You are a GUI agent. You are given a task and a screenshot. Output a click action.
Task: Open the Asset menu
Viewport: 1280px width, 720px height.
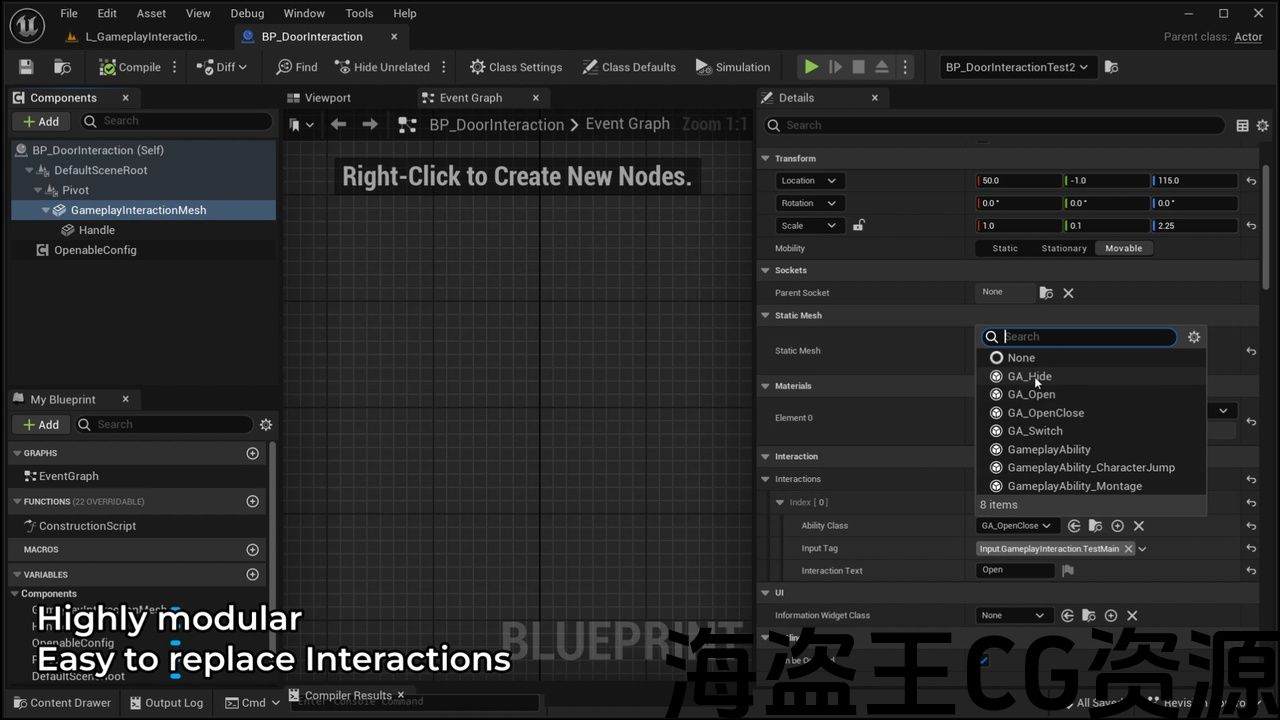(152, 13)
